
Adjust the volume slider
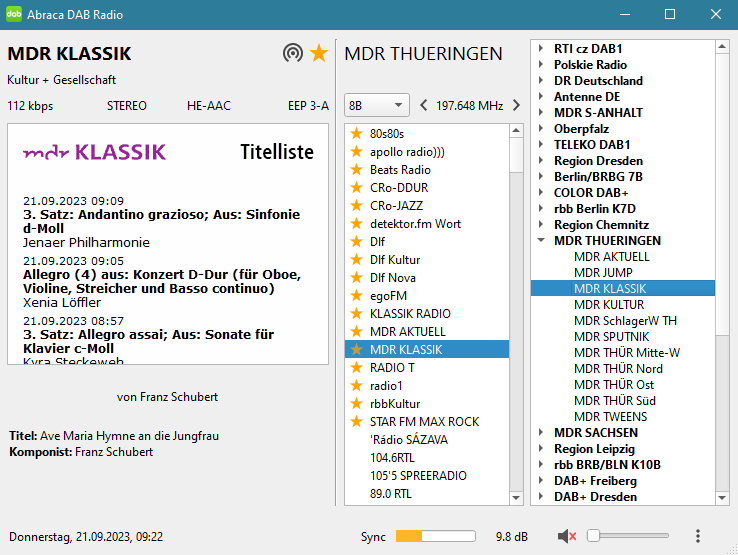(628, 536)
